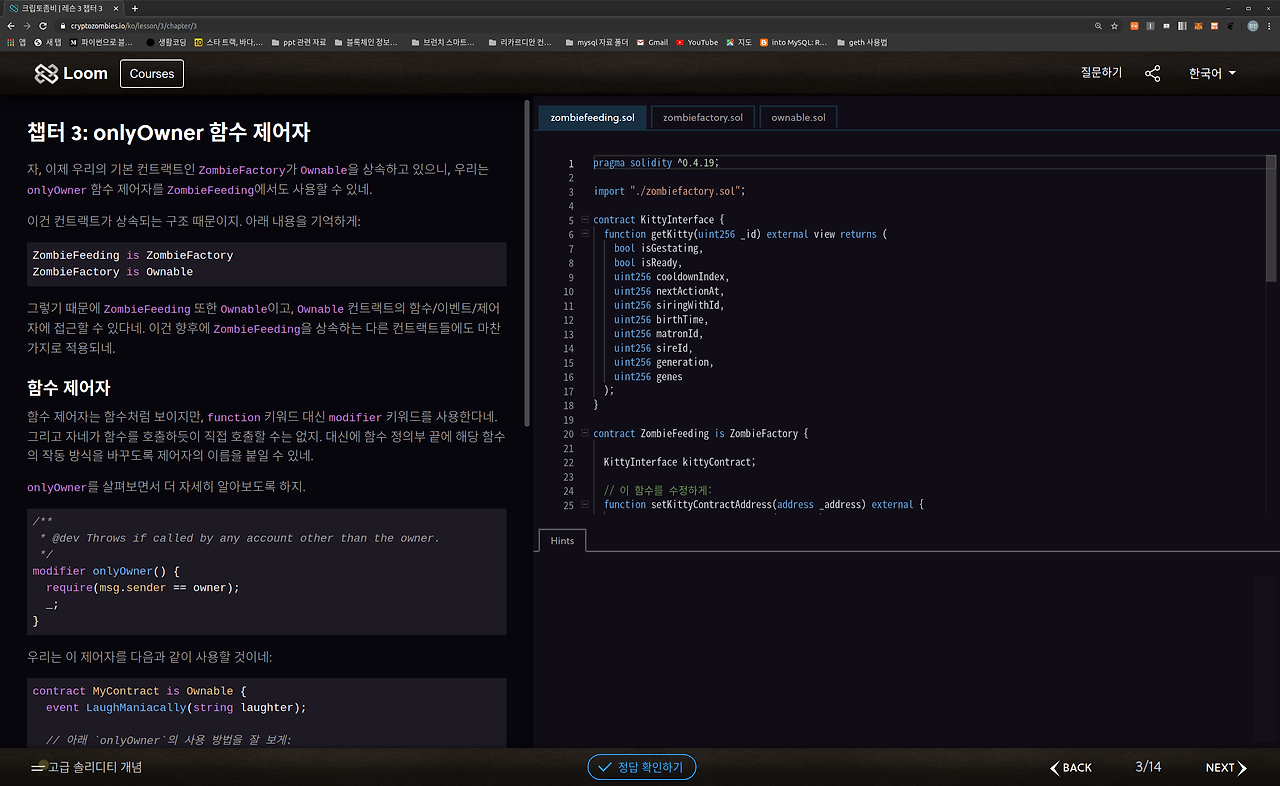Open the Gmail bookmark
The width and height of the screenshot is (1280, 786).
click(652, 42)
